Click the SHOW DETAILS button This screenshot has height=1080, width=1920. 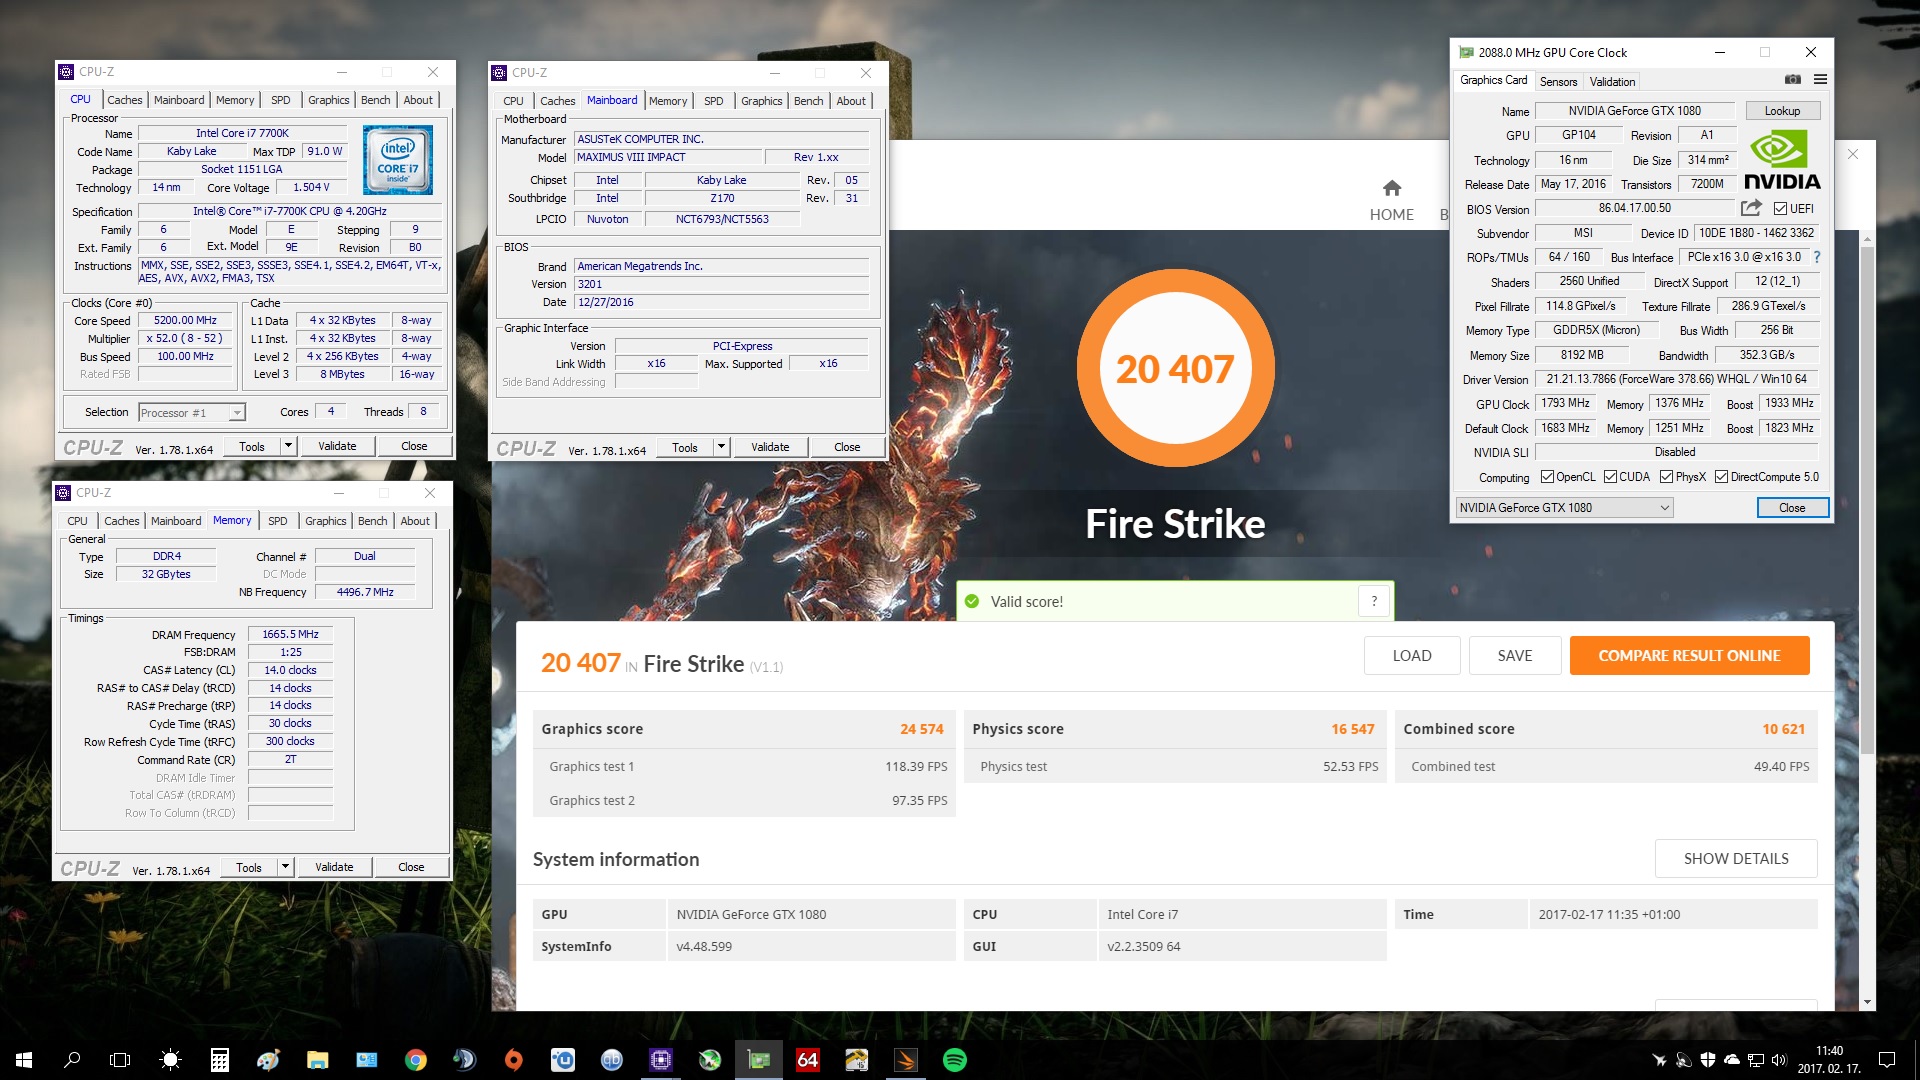coord(1735,859)
